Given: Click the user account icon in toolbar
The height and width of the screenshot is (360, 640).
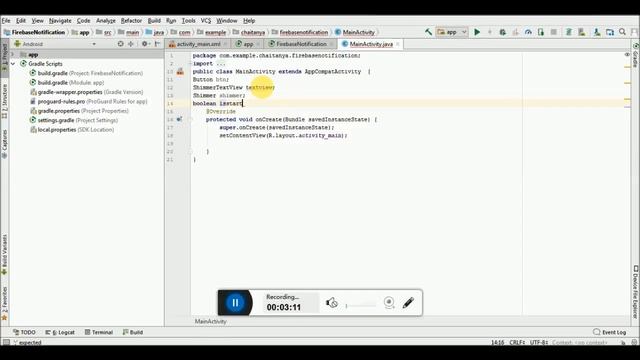Looking at the screenshot, I should pyautogui.click(x=634, y=32).
